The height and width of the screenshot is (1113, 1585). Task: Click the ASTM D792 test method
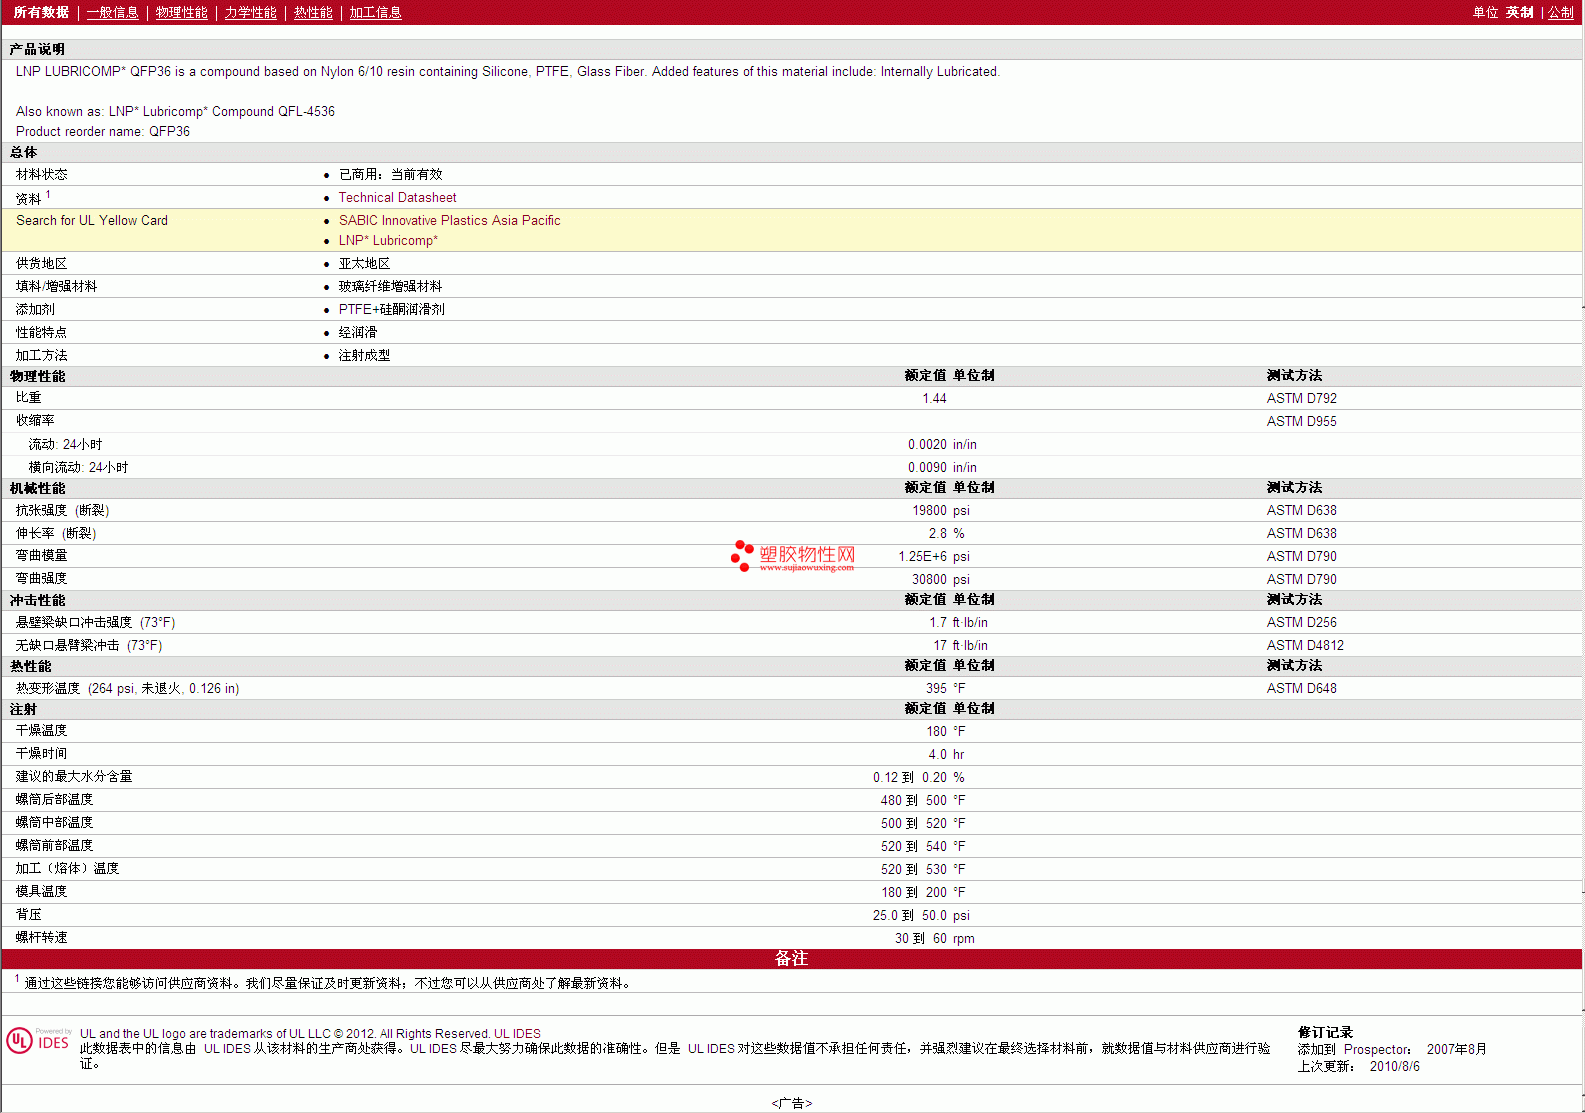pos(1301,399)
